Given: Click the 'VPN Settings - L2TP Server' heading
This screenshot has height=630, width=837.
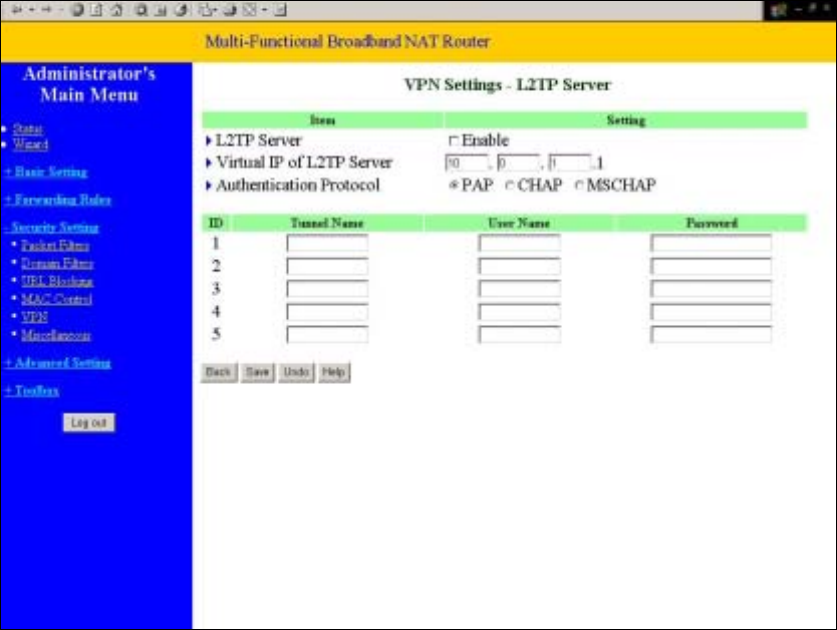Looking at the screenshot, I should coord(507,85).
